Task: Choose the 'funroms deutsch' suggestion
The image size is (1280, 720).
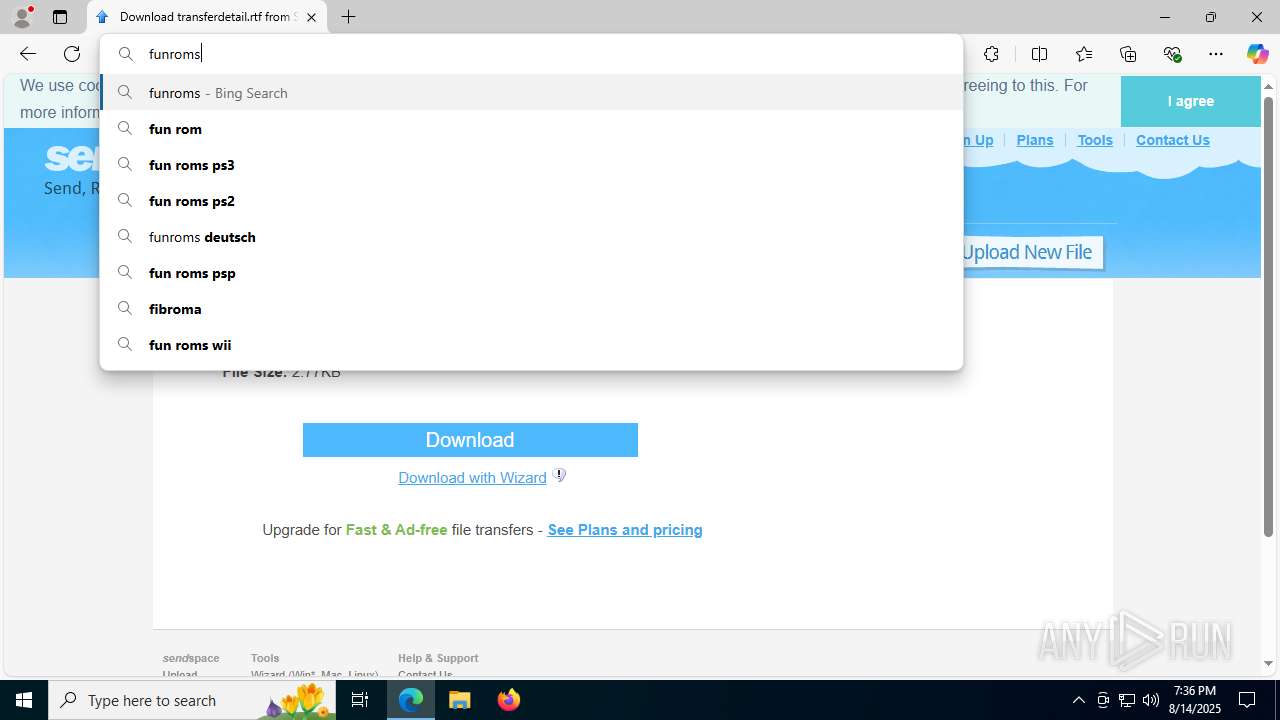Action: (x=531, y=237)
